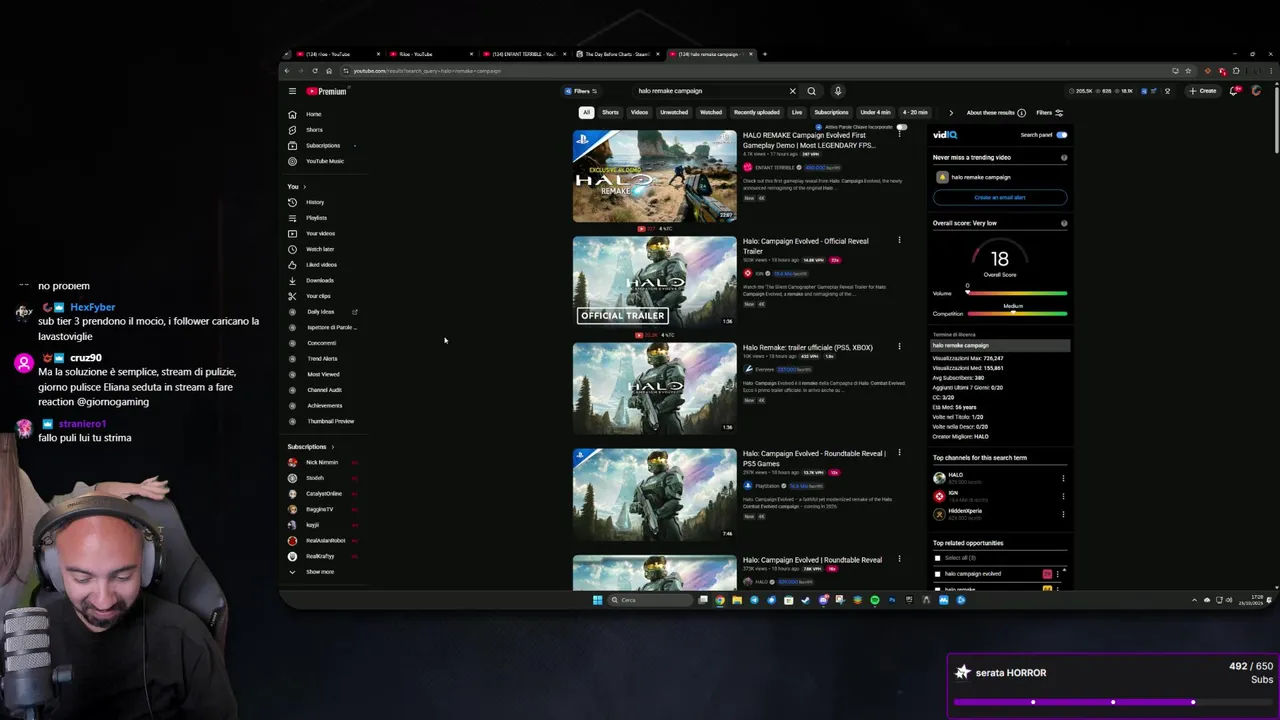Open YouTube Music in the sidebar
The width and height of the screenshot is (1280, 720).
click(324, 161)
